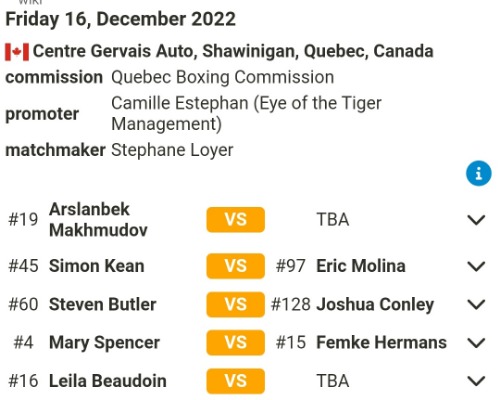Open Arslanbek Makhmudov's profile
This screenshot has height=400, width=500.
[x=98, y=220]
